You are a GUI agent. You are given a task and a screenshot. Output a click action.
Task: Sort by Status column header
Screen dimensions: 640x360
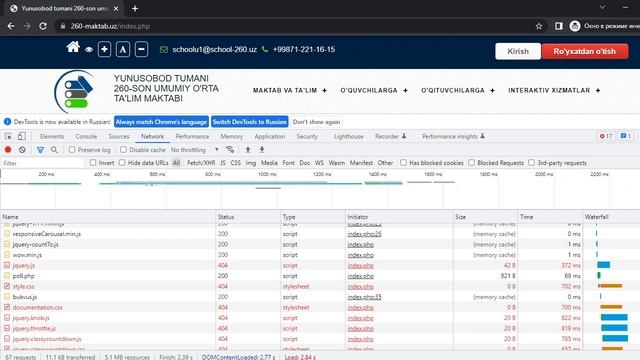(248, 217)
